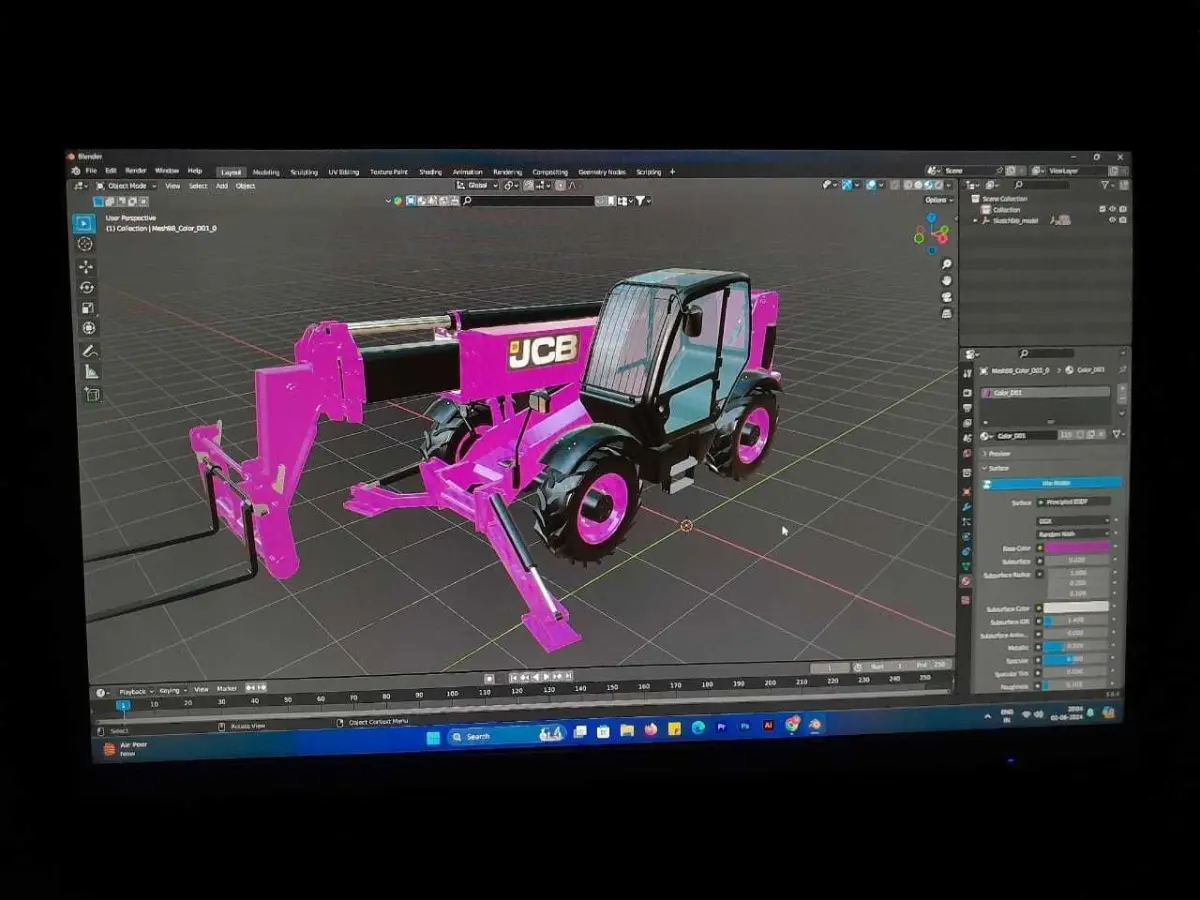Switch perspective/orthographic grid icon

946,313
